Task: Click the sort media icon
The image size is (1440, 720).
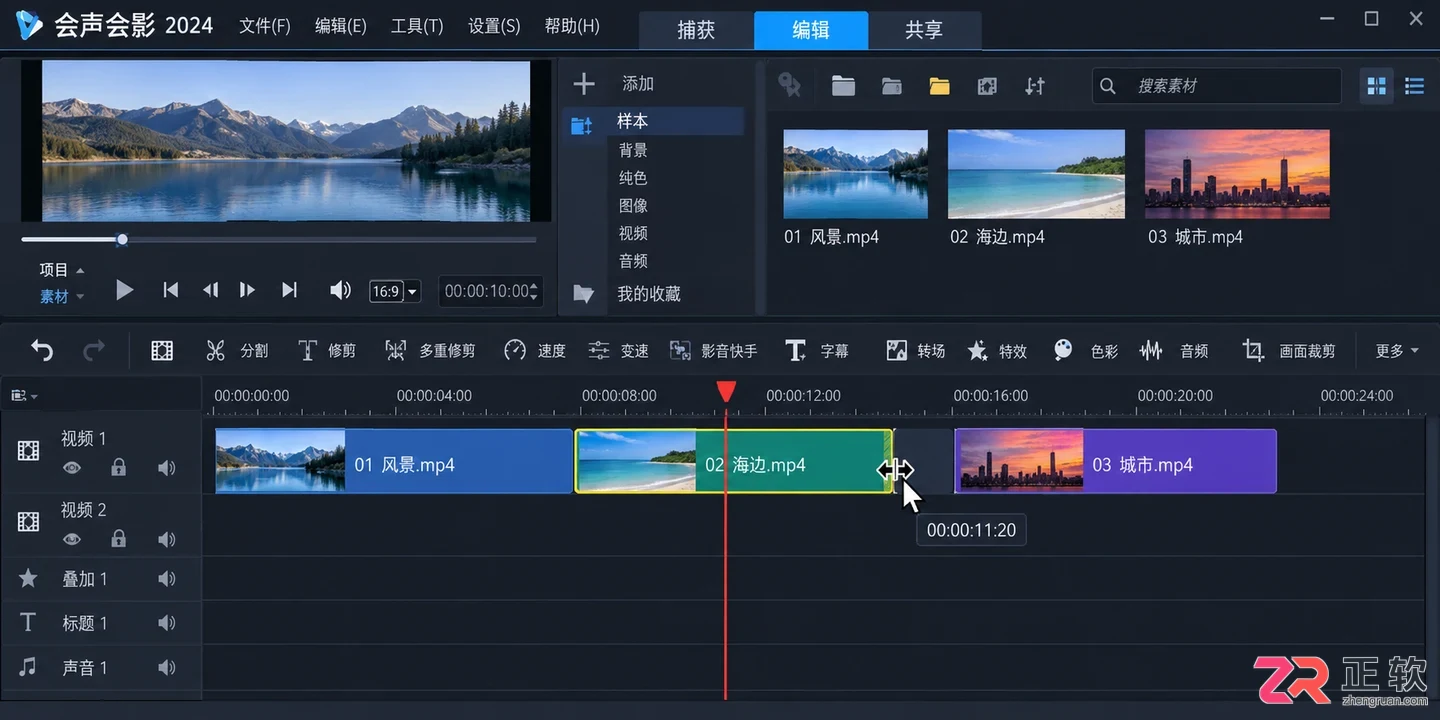Action: click(x=1035, y=86)
